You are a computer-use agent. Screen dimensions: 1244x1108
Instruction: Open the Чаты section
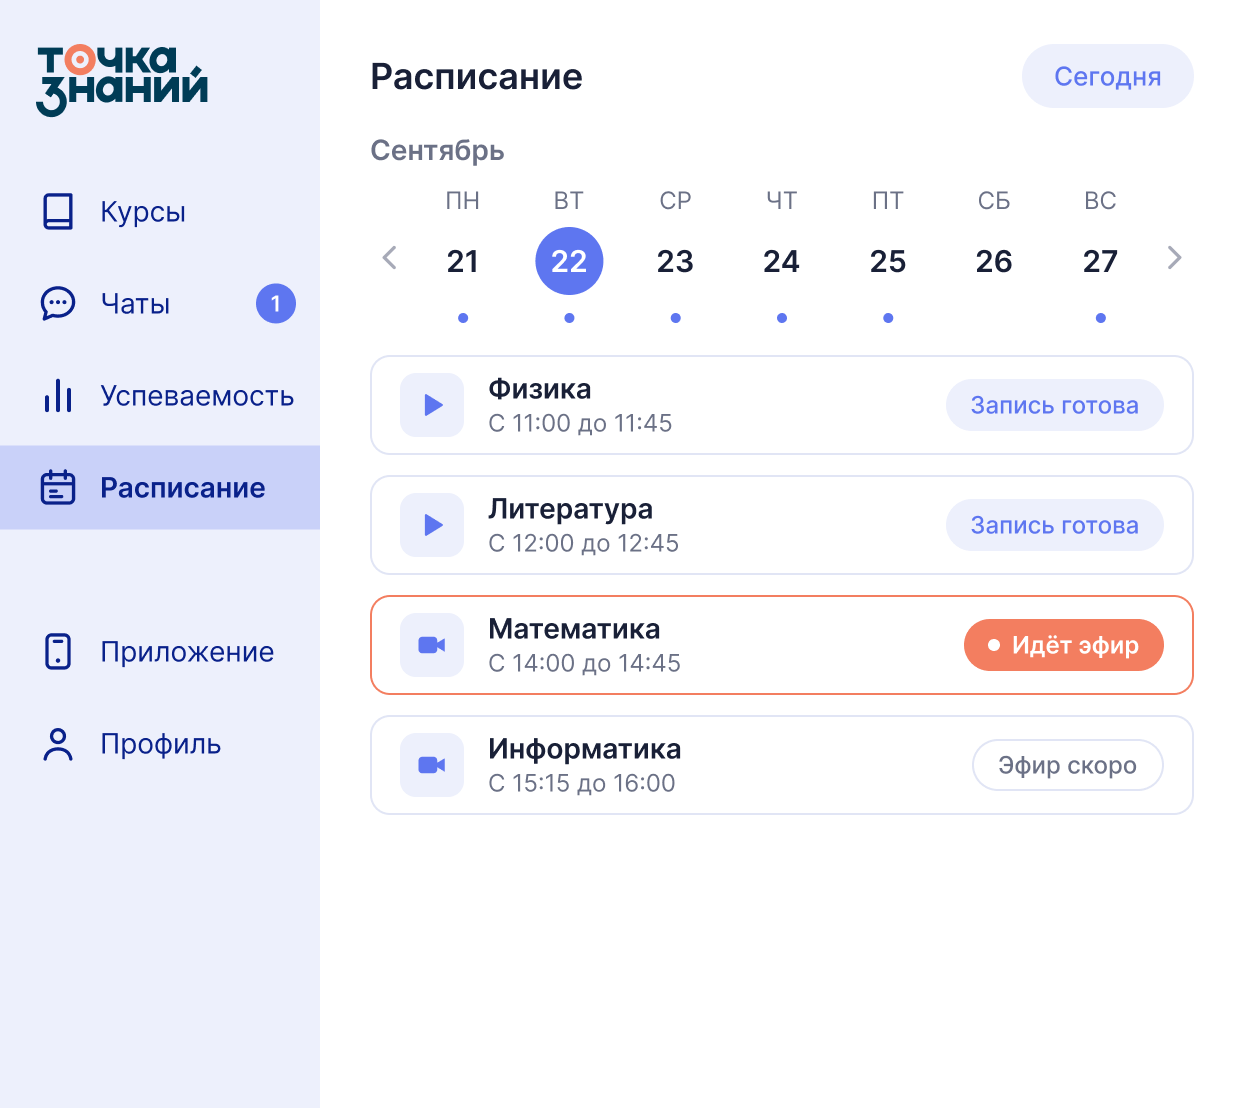(x=160, y=304)
